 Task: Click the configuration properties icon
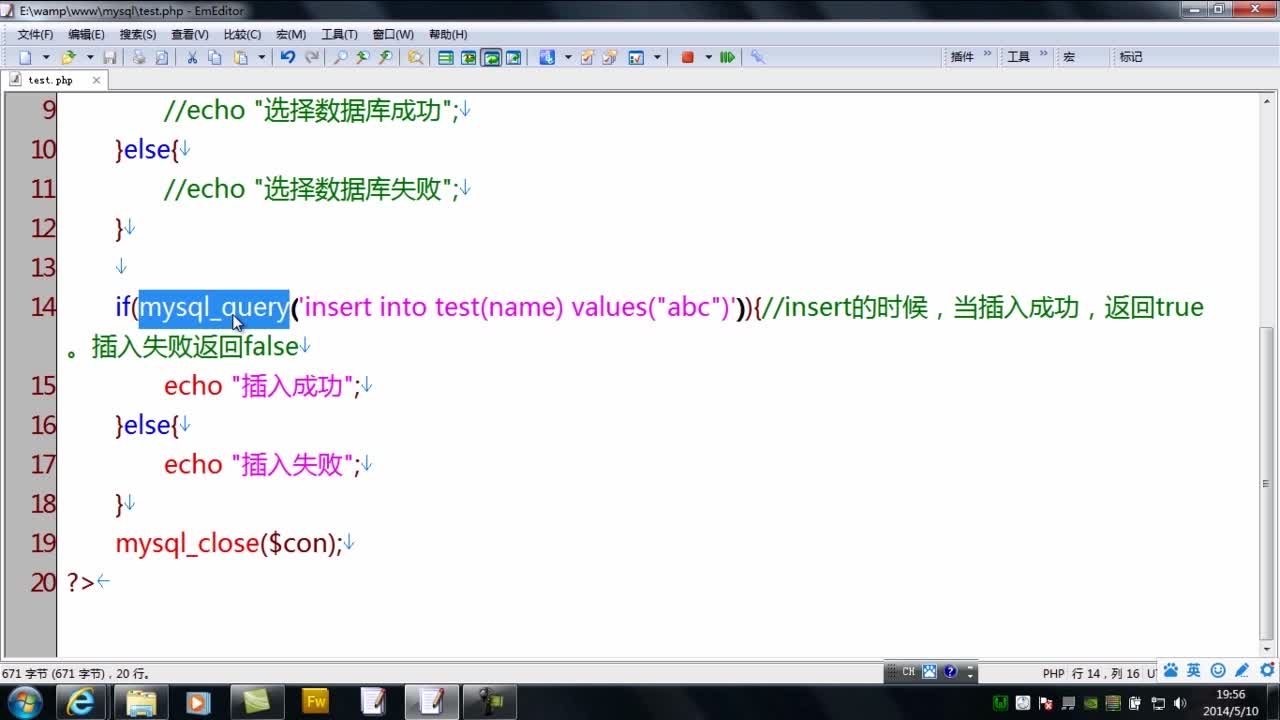(x=546, y=57)
